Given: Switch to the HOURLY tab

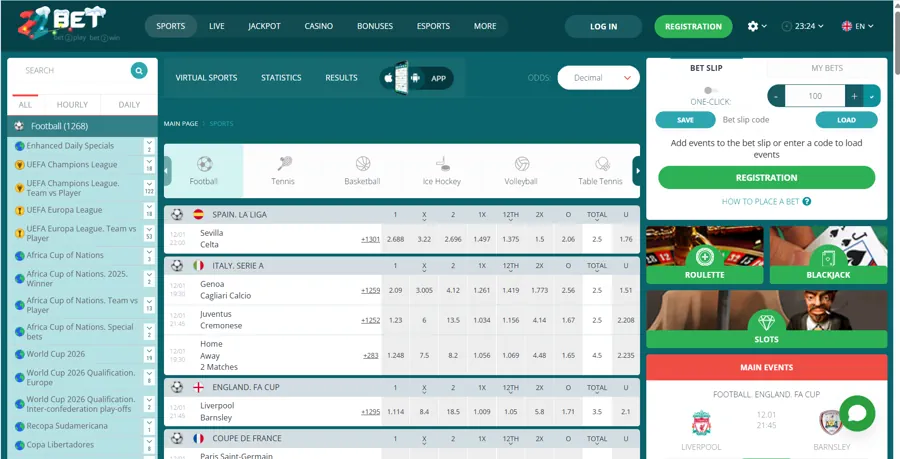Looking at the screenshot, I should [72, 104].
